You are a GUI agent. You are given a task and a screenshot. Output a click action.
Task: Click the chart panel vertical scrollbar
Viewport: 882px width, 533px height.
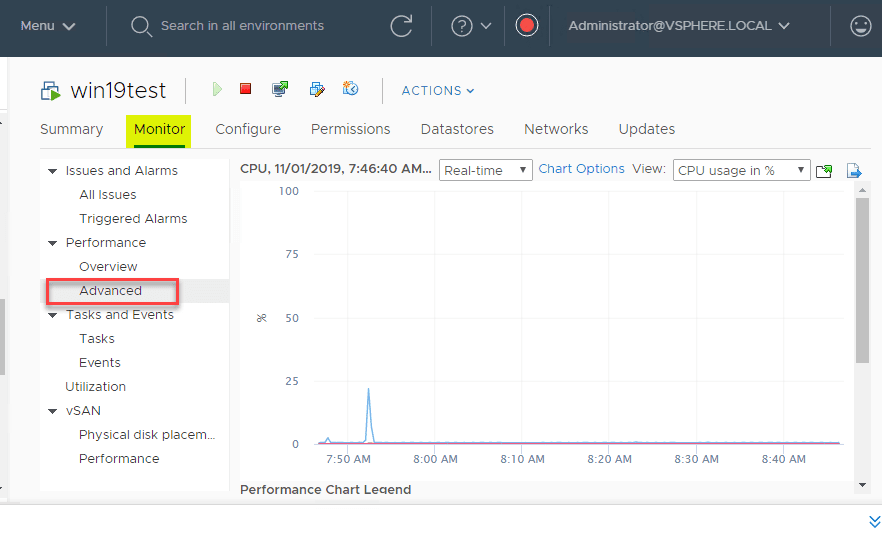862,280
